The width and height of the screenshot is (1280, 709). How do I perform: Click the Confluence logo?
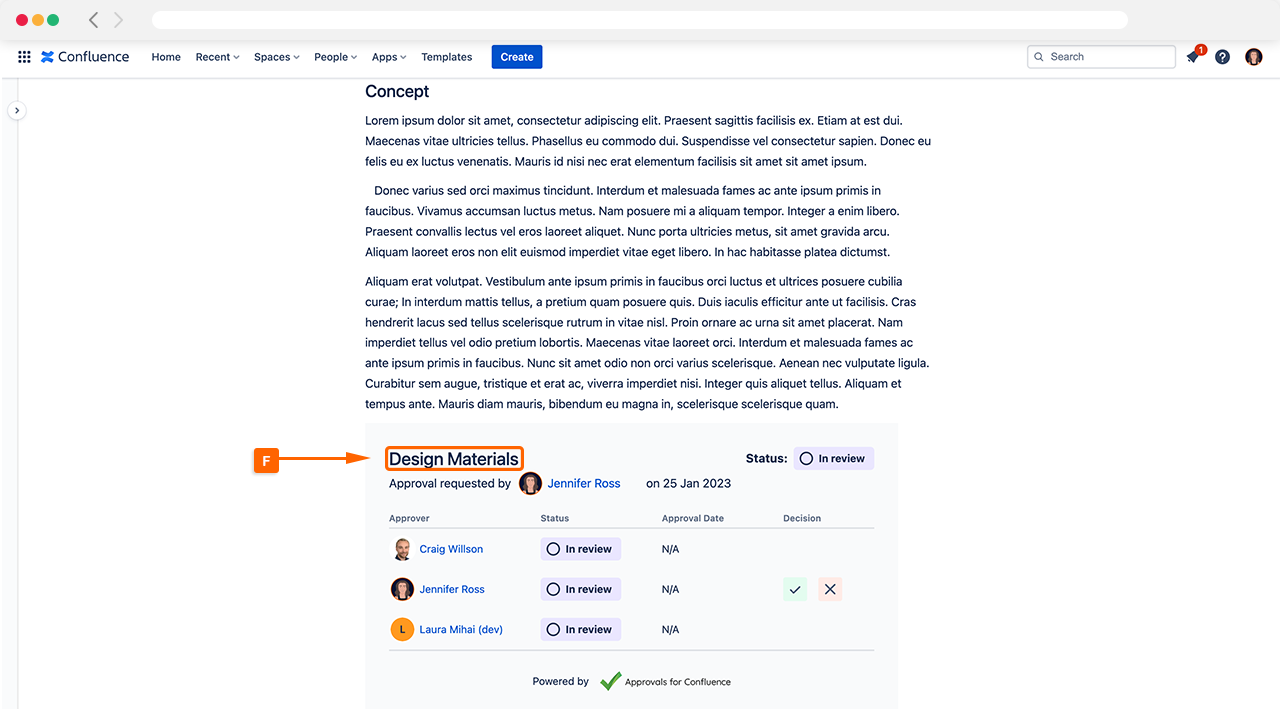[85, 57]
